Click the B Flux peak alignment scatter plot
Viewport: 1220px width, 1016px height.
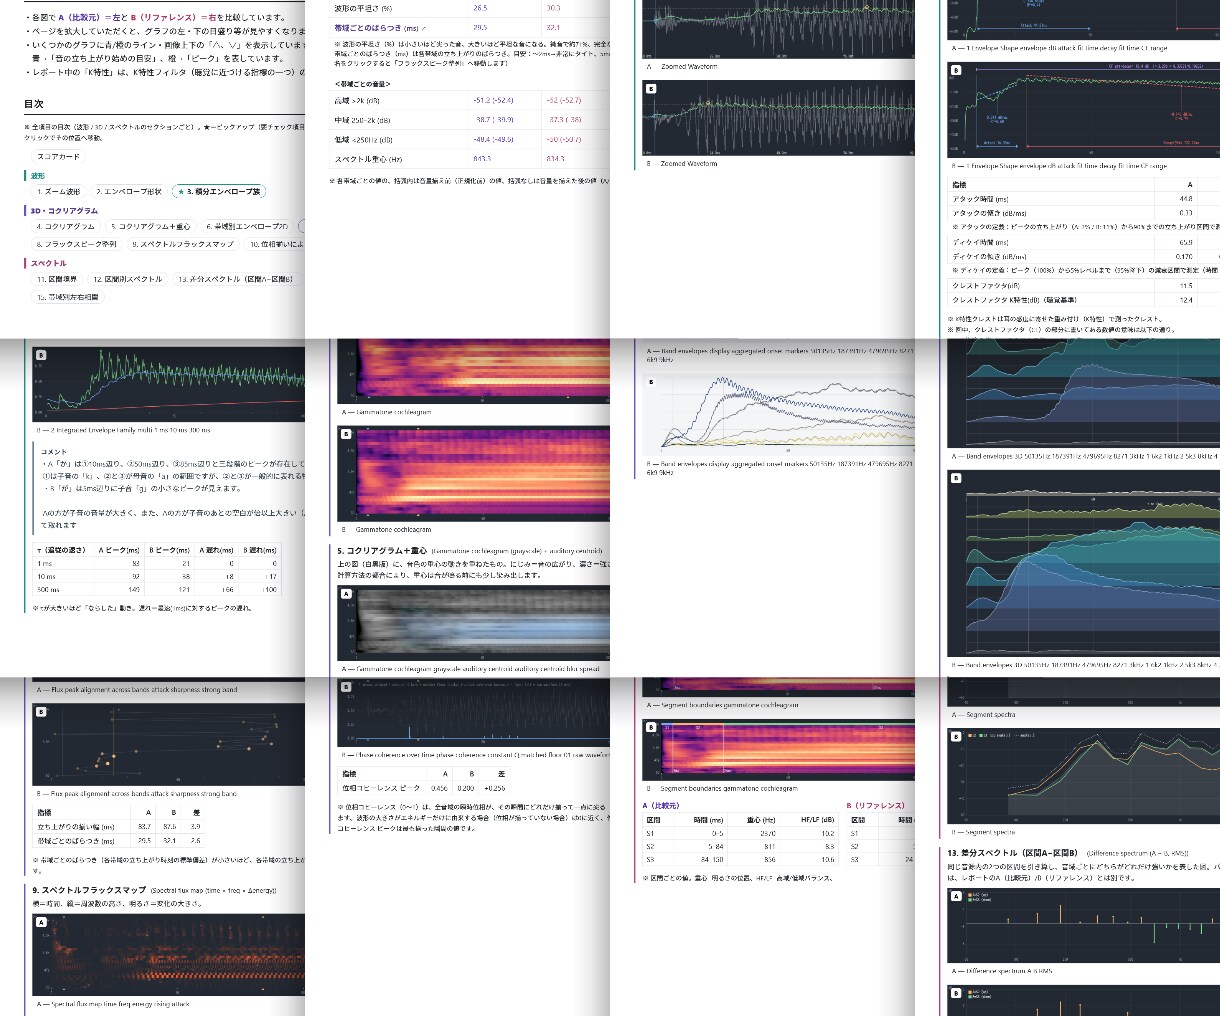pyautogui.click(x=169, y=745)
